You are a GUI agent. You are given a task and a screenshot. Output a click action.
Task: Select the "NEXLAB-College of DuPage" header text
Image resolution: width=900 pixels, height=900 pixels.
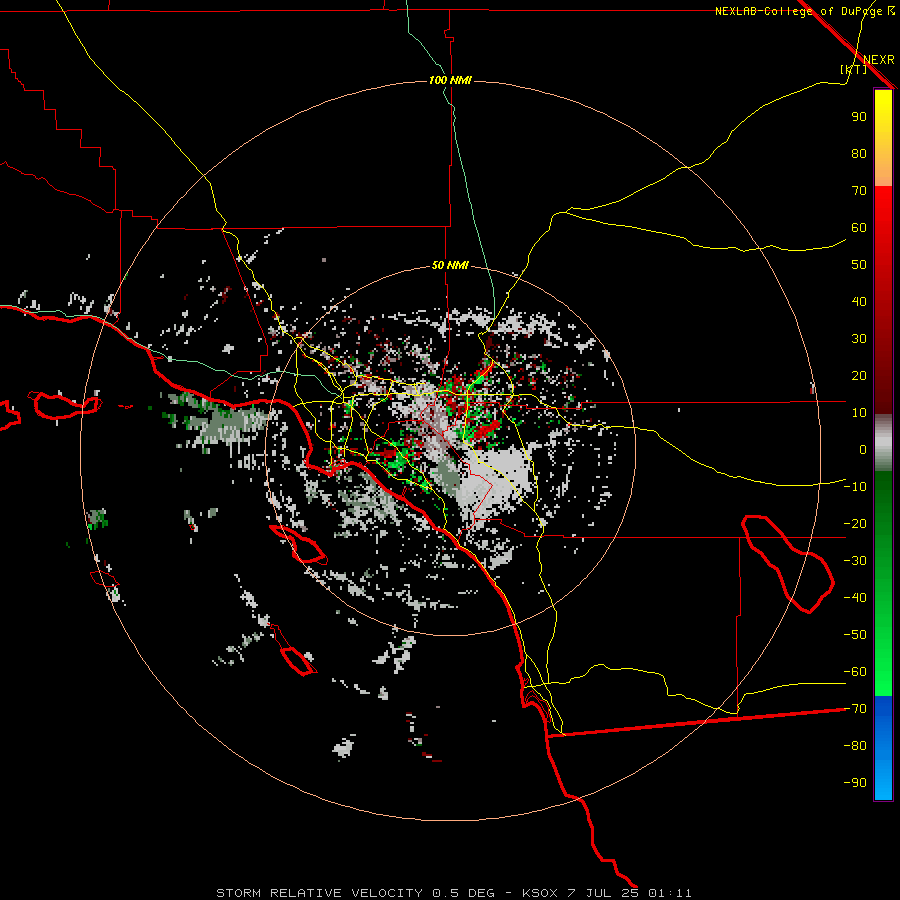click(800, 11)
